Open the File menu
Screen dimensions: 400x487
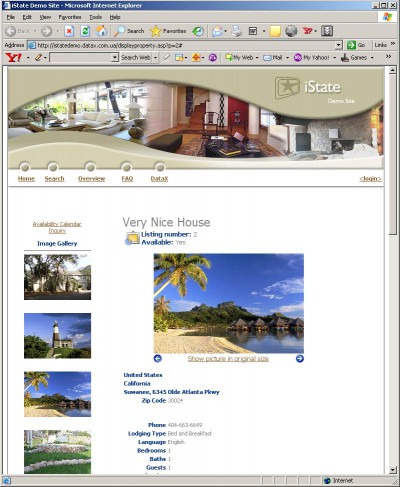click(x=10, y=17)
